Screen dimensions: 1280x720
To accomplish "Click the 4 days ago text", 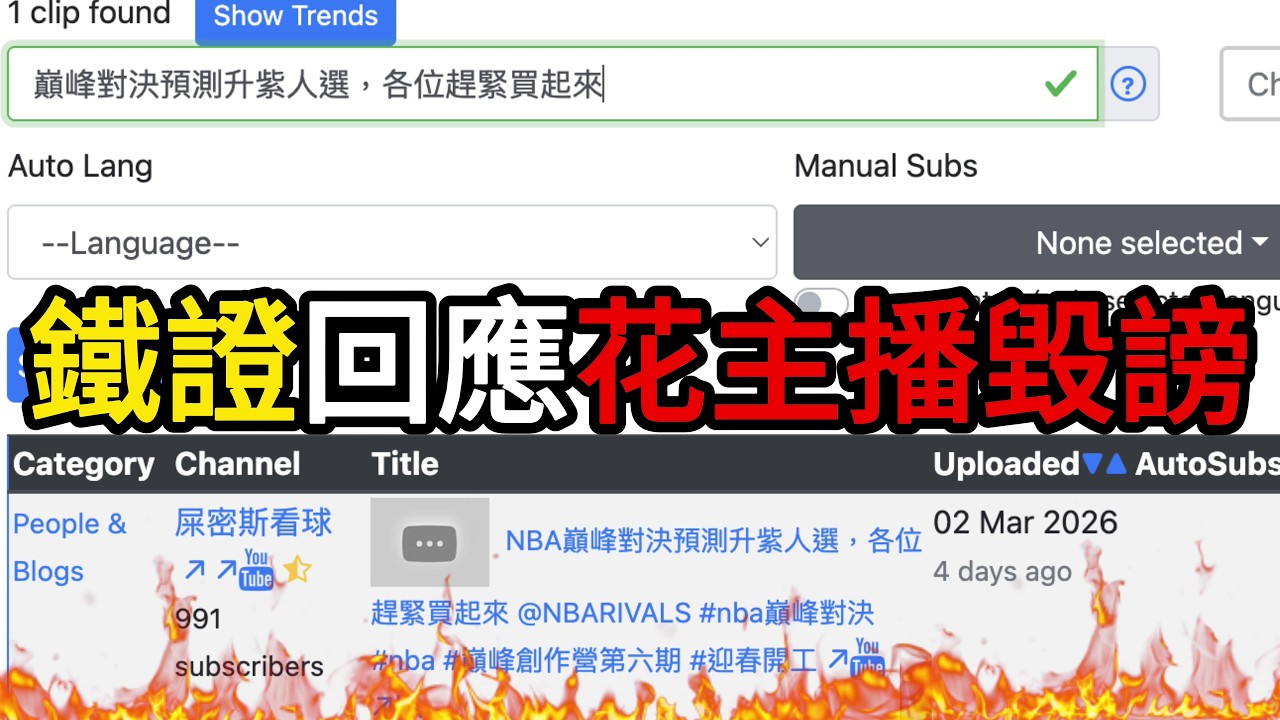I will pos(1002,571).
